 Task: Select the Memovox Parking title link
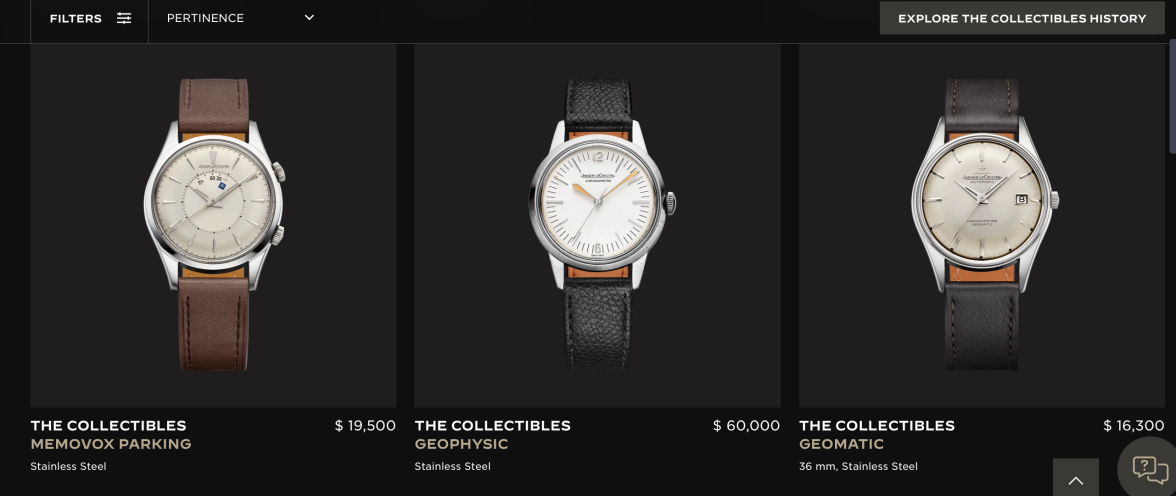pyautogui.click(x=111, y=444)
